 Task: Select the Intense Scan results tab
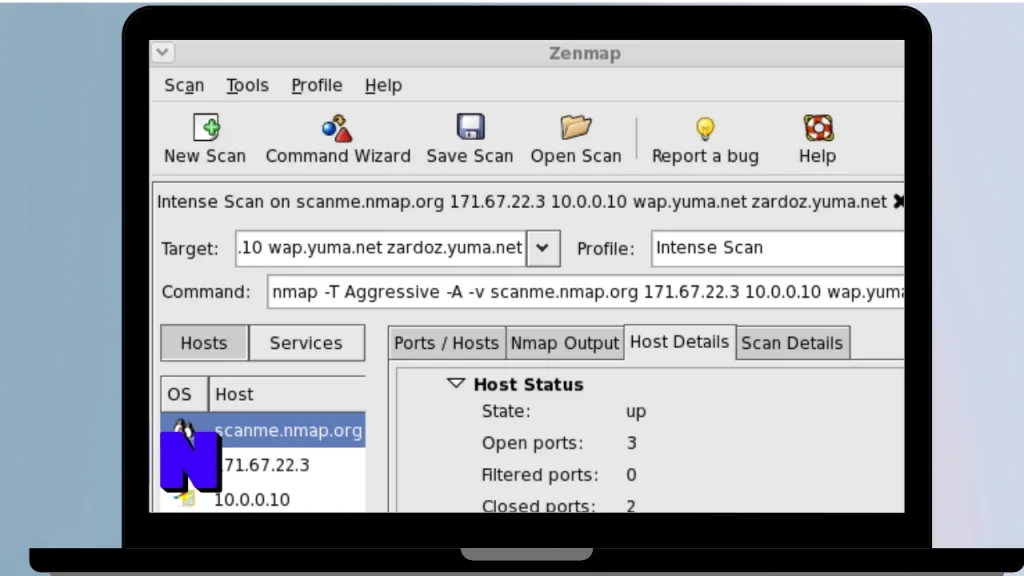[x=521, y=202]
